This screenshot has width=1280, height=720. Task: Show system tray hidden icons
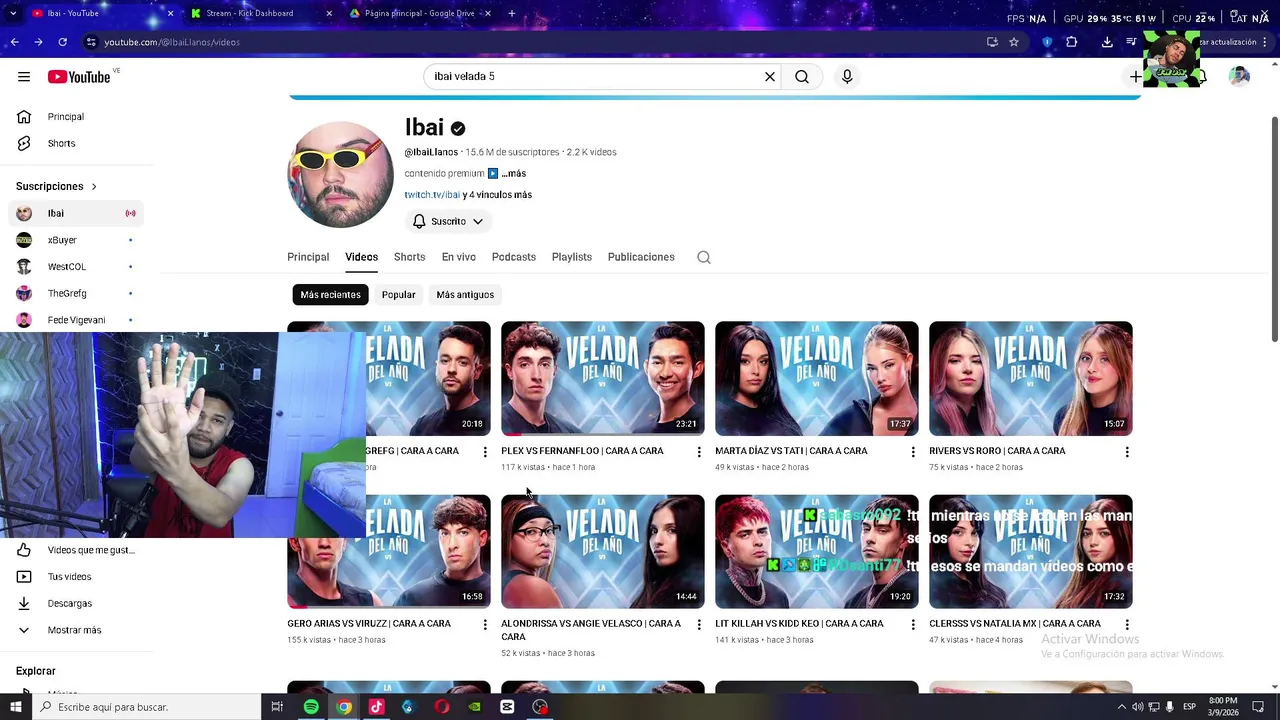pos(1121,707)
